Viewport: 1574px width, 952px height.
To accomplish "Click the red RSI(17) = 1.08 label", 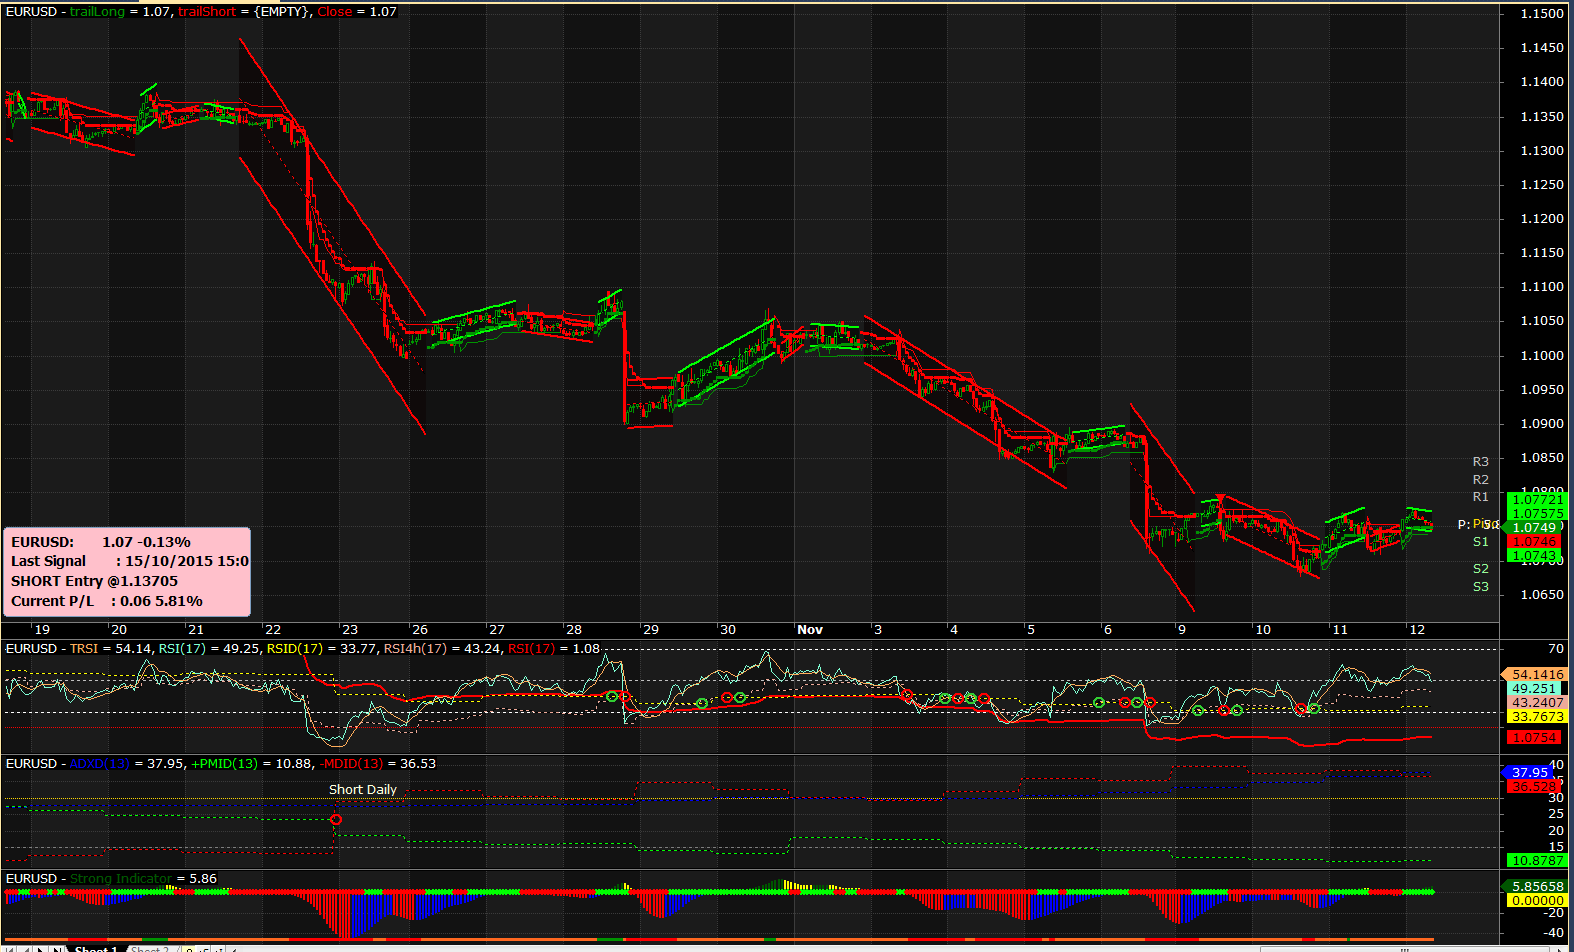I will point(554,648).
